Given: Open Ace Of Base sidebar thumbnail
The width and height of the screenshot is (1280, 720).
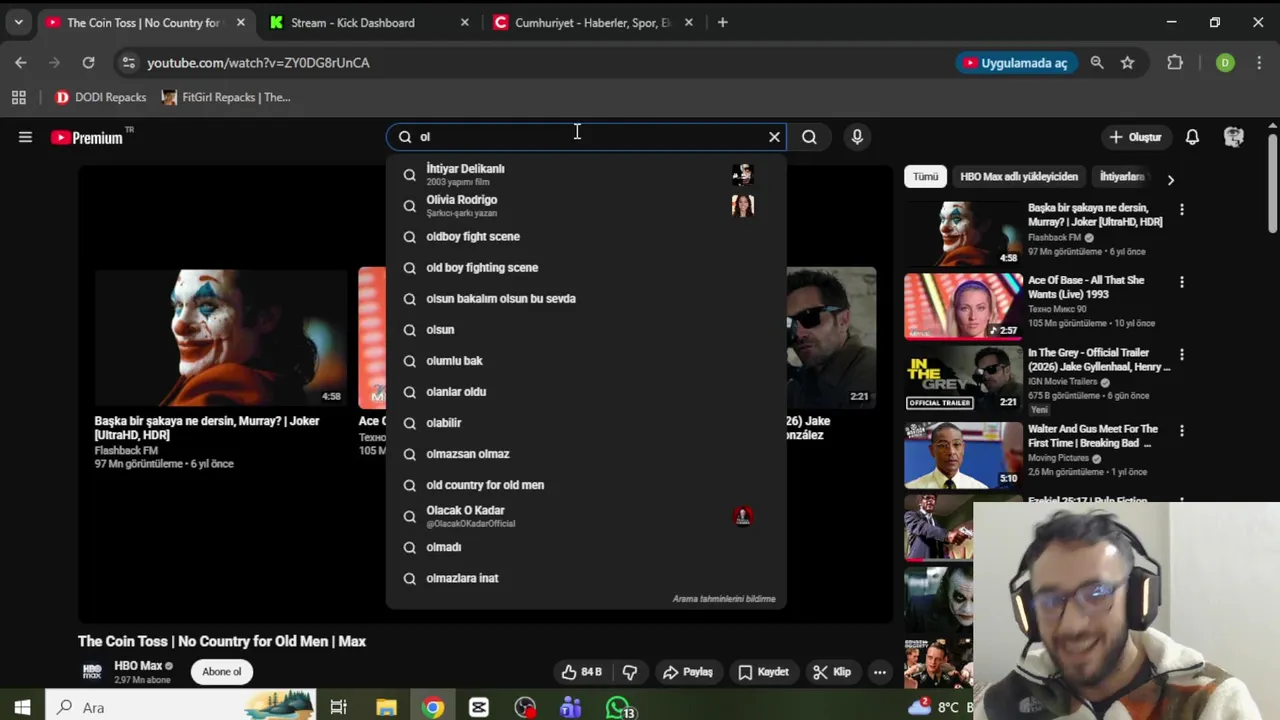Looking at the screenshot, I should pos(964,307).
